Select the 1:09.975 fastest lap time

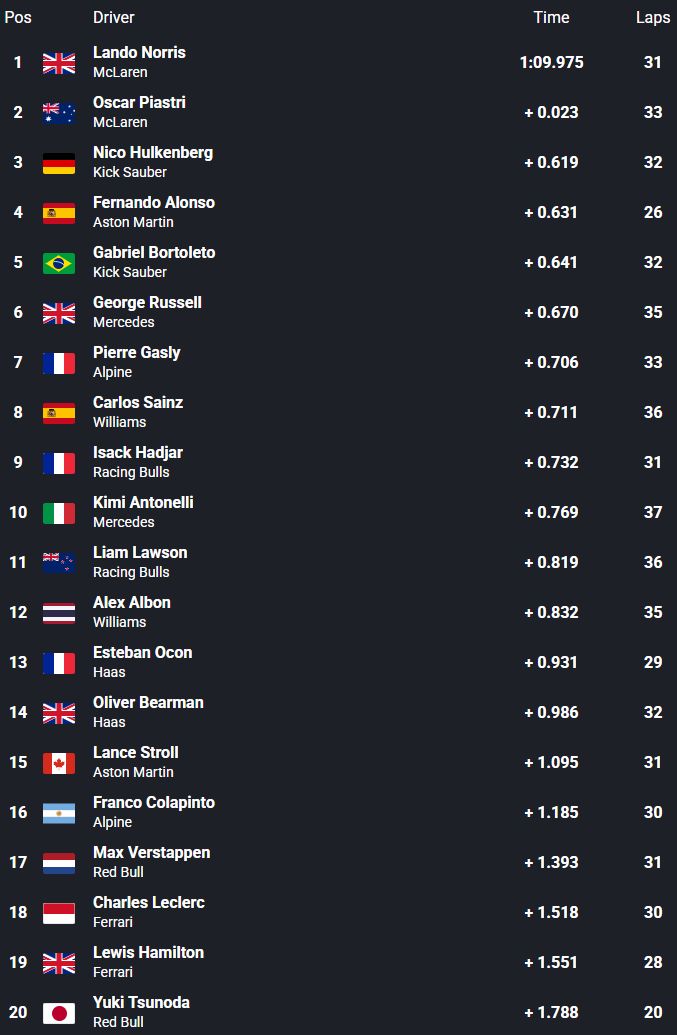(551, 62)
